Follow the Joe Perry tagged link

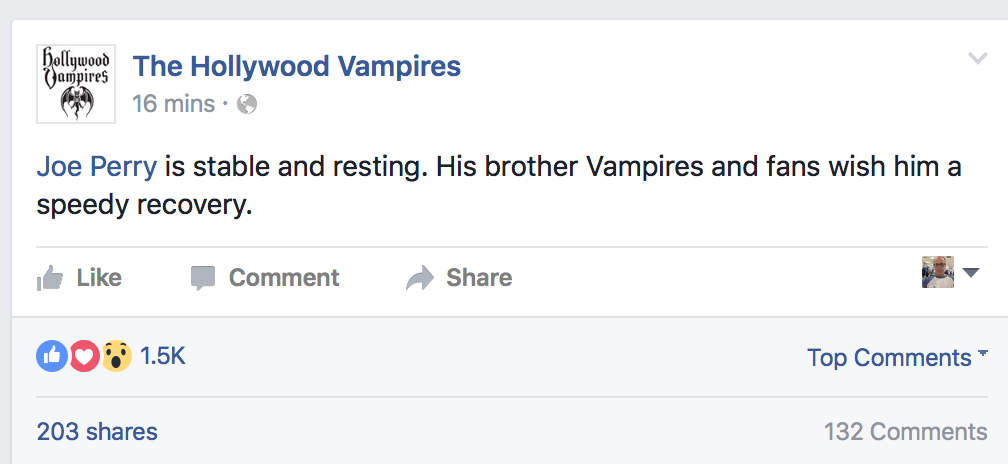click(x=96, y=166)
